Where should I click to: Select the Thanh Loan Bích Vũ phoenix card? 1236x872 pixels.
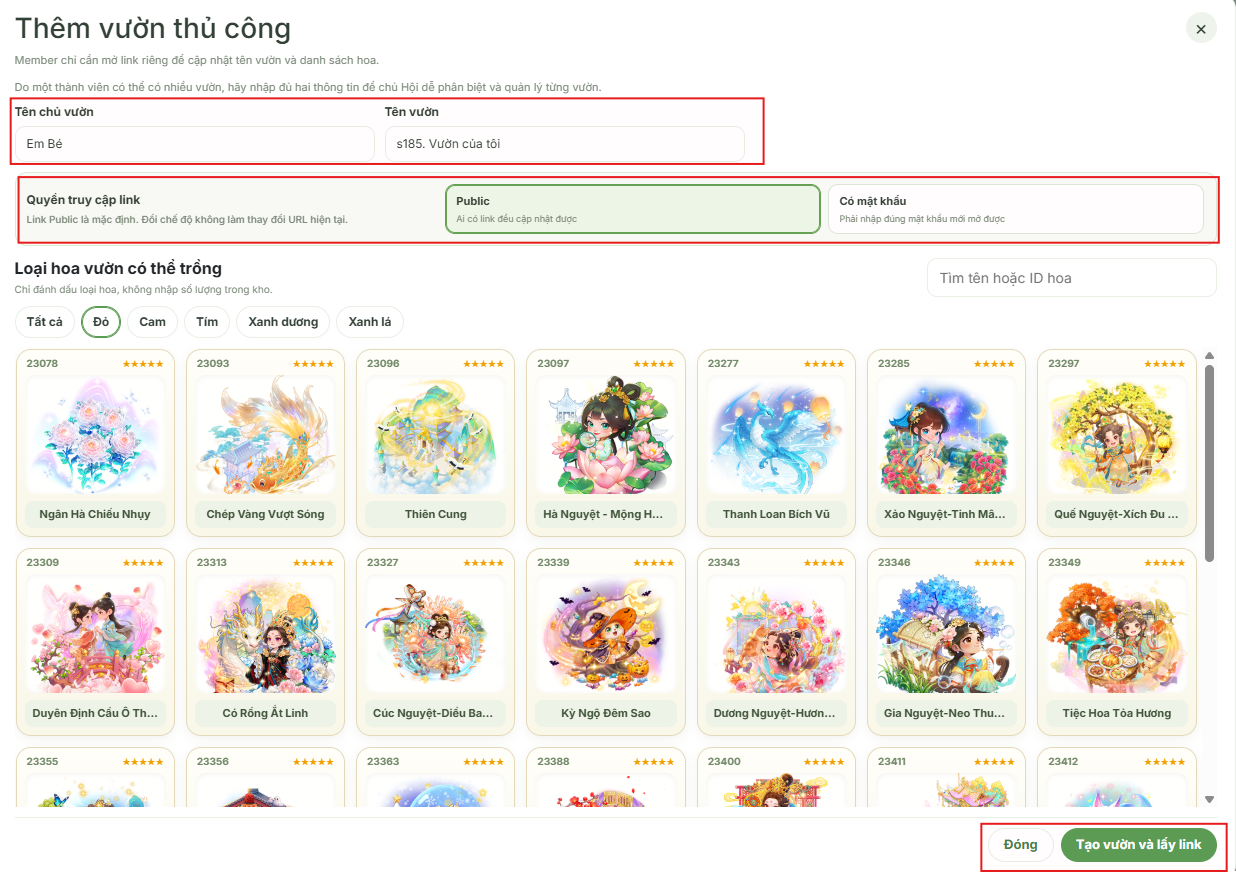776,443
